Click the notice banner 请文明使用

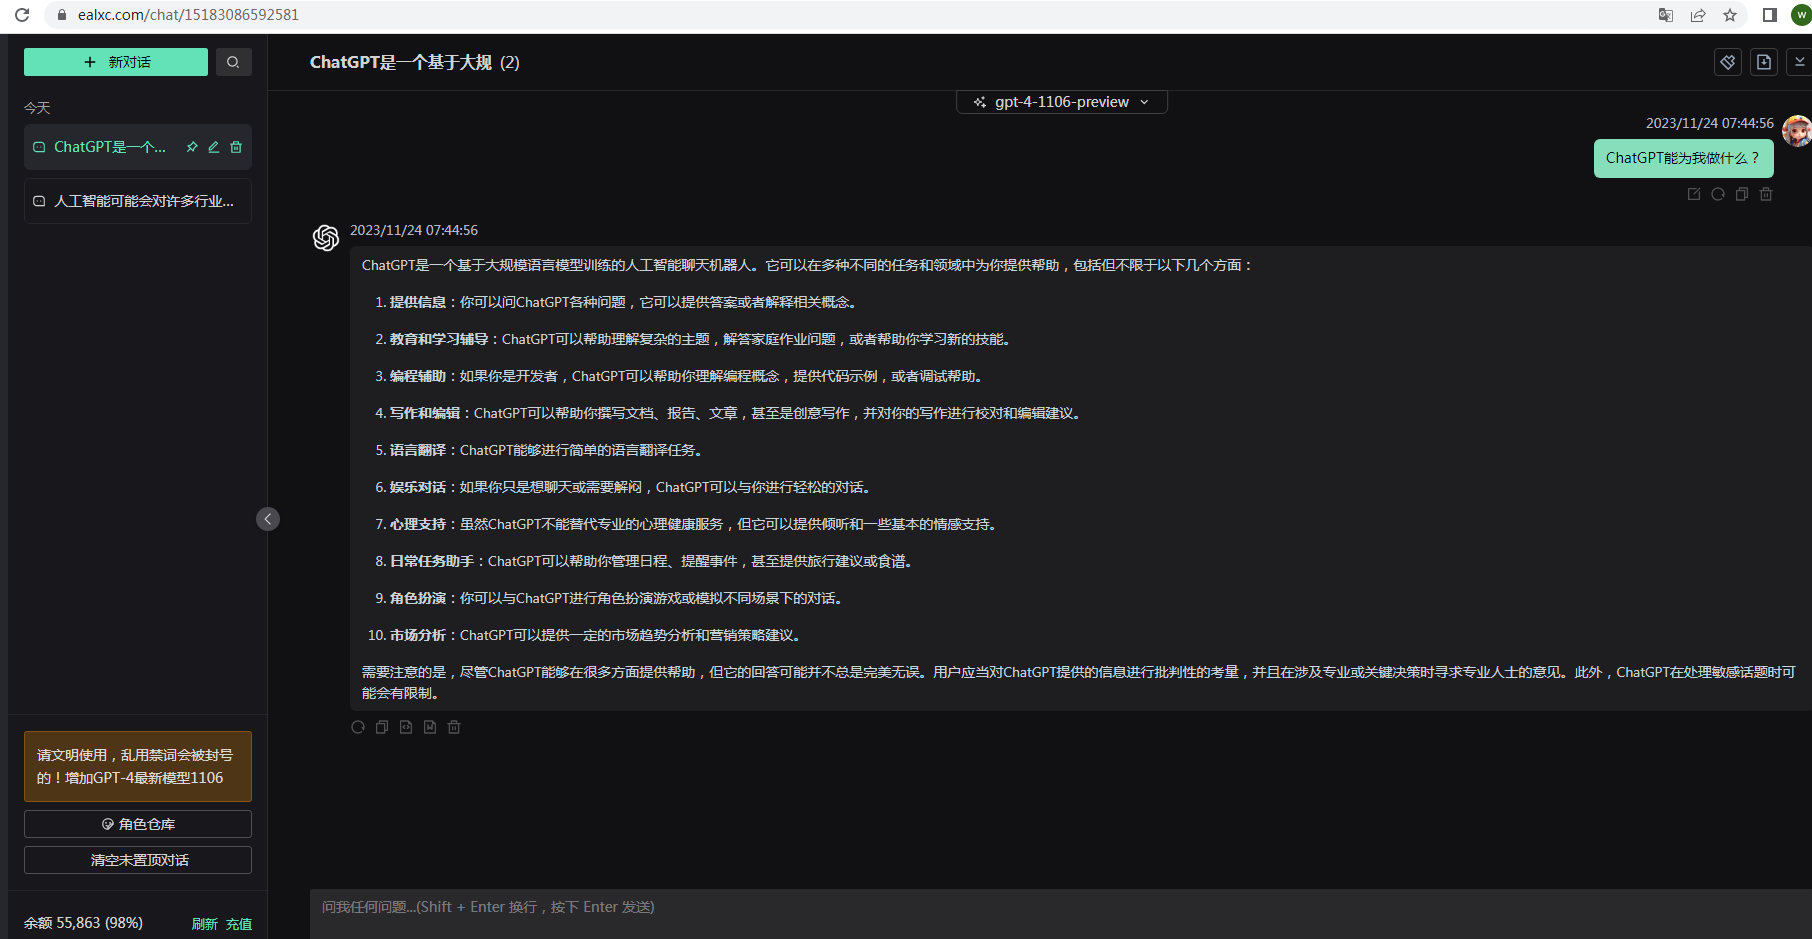(x=138, y=767)
